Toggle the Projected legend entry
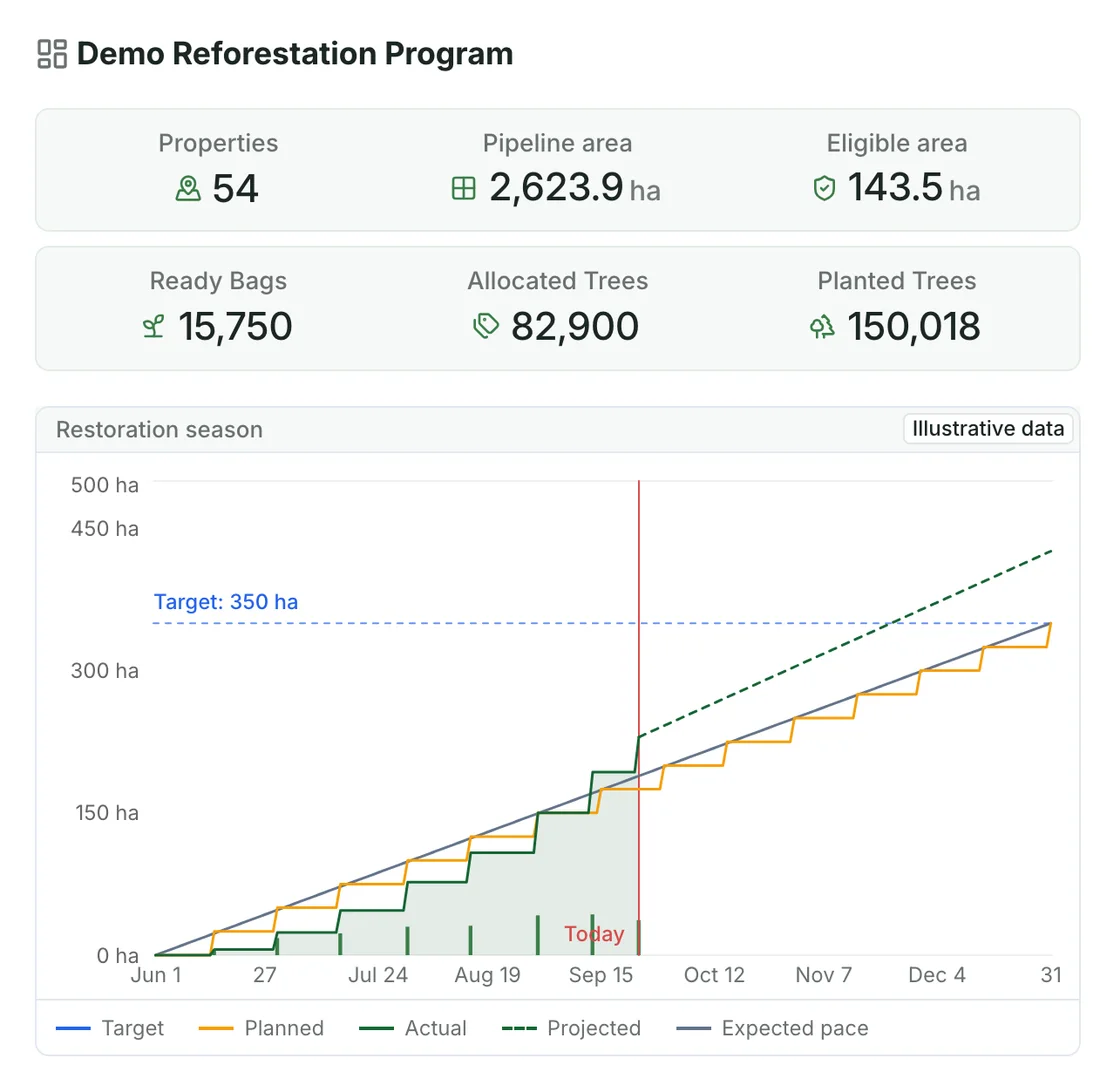Image resolution: width=1100 pixels, height=1084 pixels. pyautogui.click(x=572, y=1028)
